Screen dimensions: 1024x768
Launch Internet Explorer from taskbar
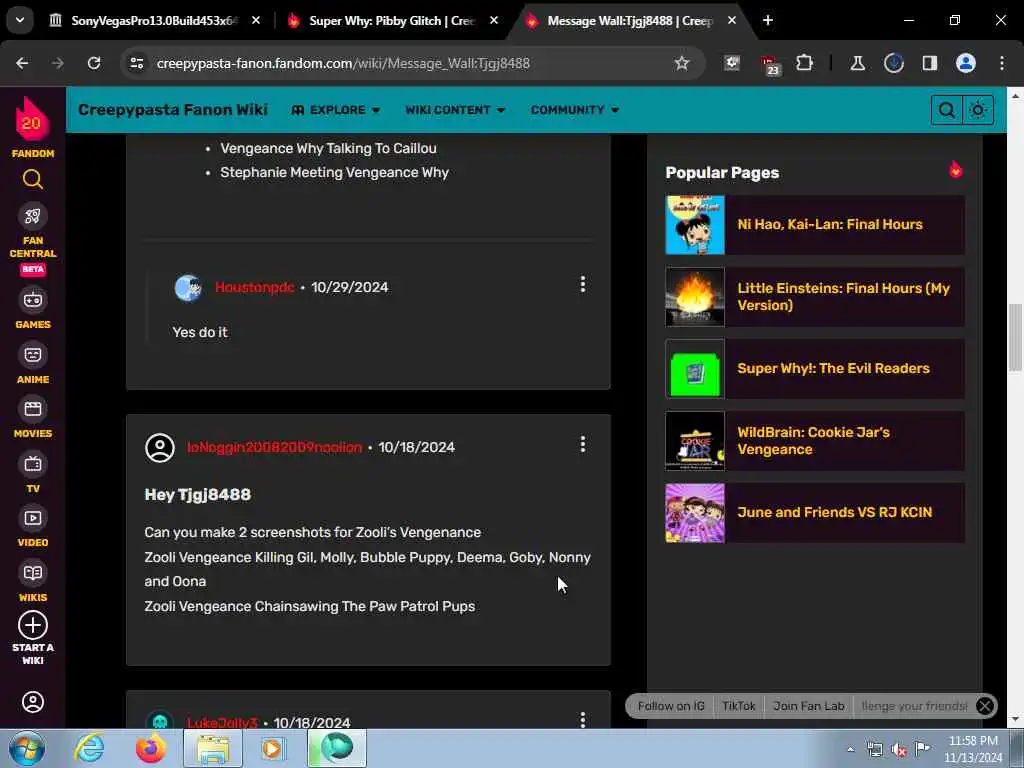tap(89, 748)
